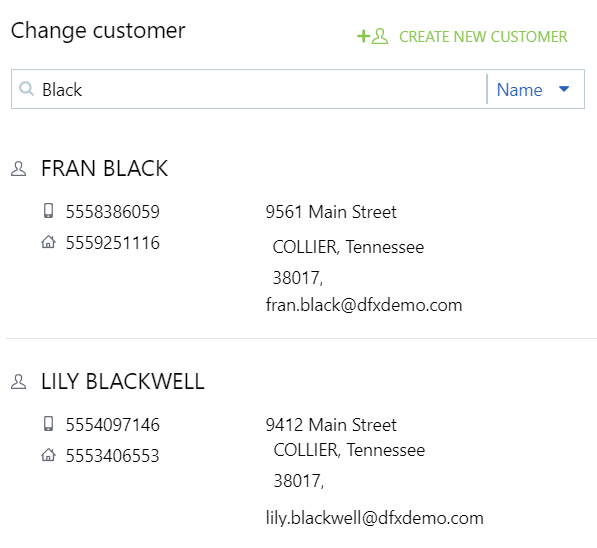Screen dimensions: 597x548
Task: Click the add-customer plus person icon
Action: click(372, 37)
